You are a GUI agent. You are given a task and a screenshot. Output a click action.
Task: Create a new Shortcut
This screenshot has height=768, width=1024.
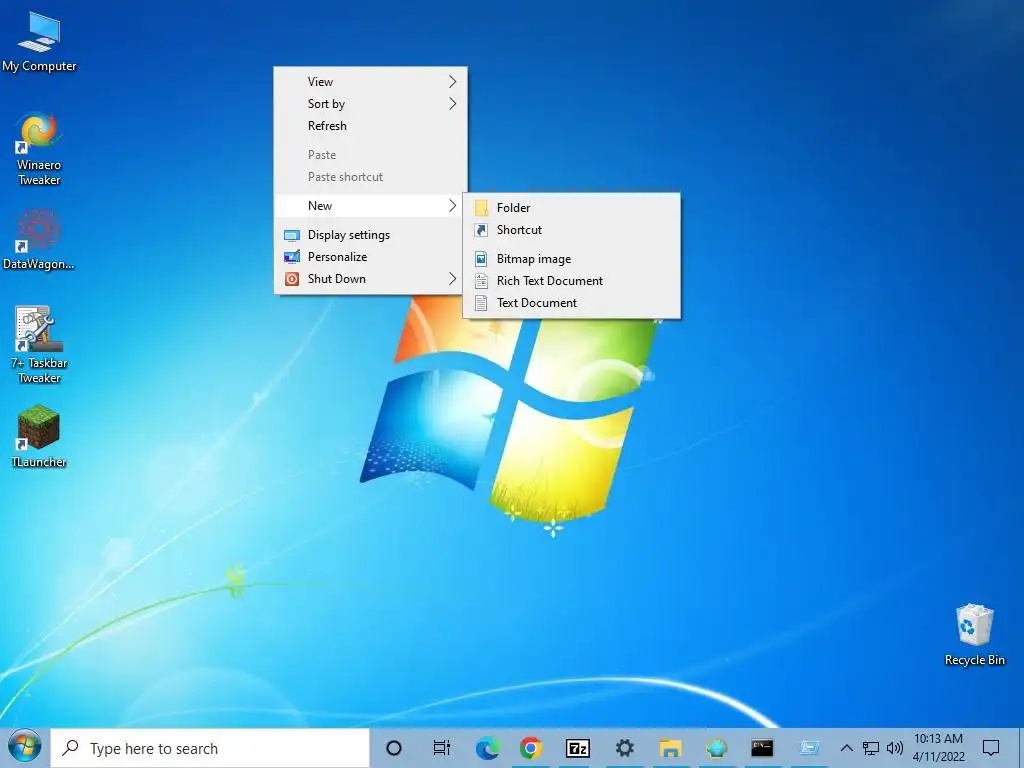pyautogui.click(x=571, y=230)
